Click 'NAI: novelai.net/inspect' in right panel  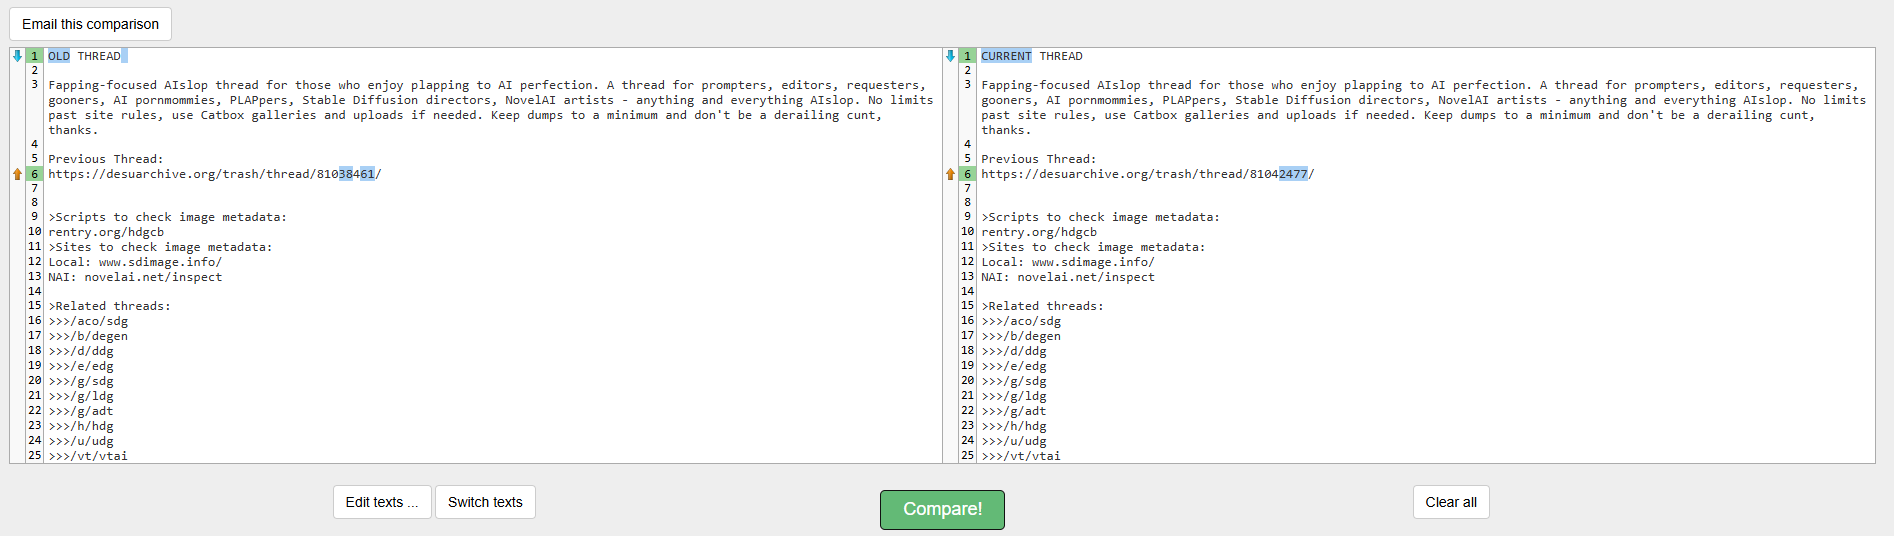point(1068,277)
